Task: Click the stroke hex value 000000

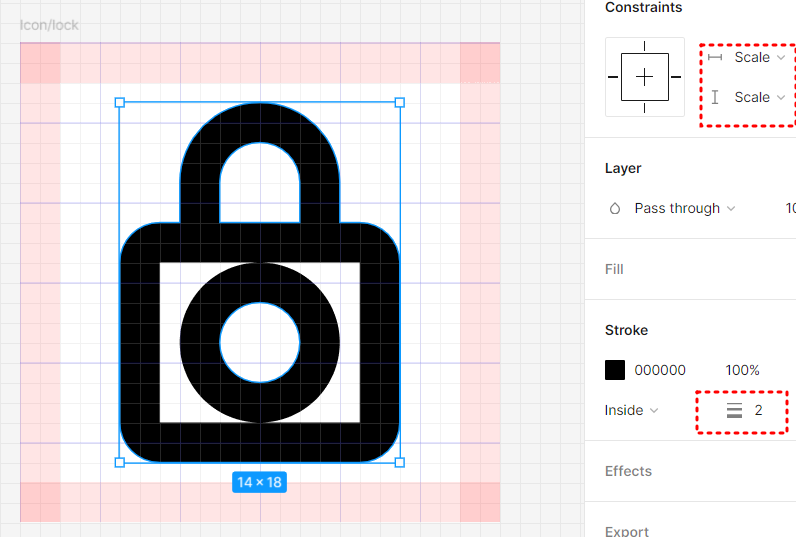Action: click(x=659, y=370)
